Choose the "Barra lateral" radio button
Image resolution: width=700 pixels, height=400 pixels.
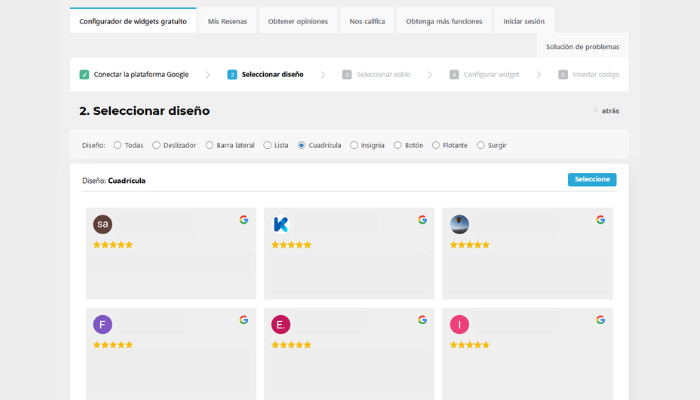[209, 145]
